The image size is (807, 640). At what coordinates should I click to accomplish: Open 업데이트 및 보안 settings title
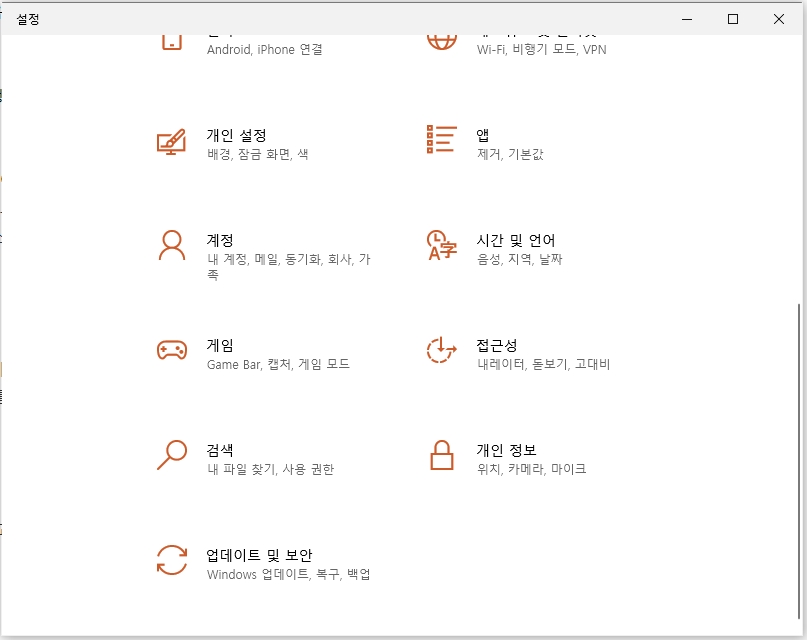pyautogui.click(x=259, y=555)
